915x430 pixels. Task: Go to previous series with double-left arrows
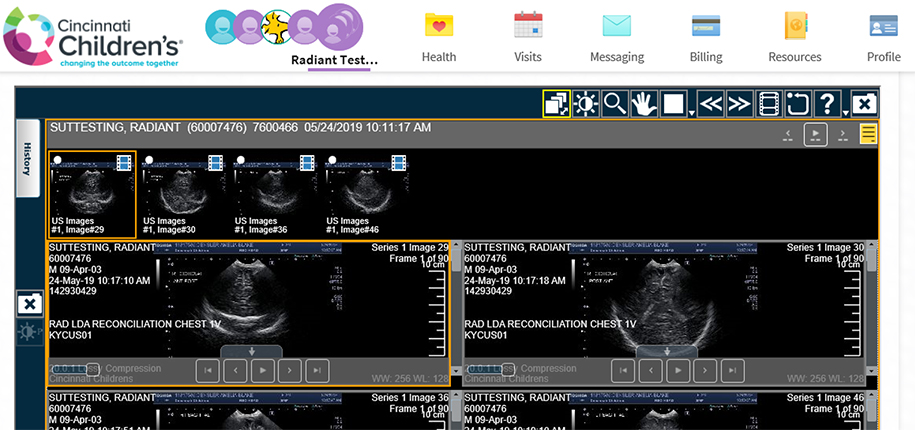pos(710,104)
